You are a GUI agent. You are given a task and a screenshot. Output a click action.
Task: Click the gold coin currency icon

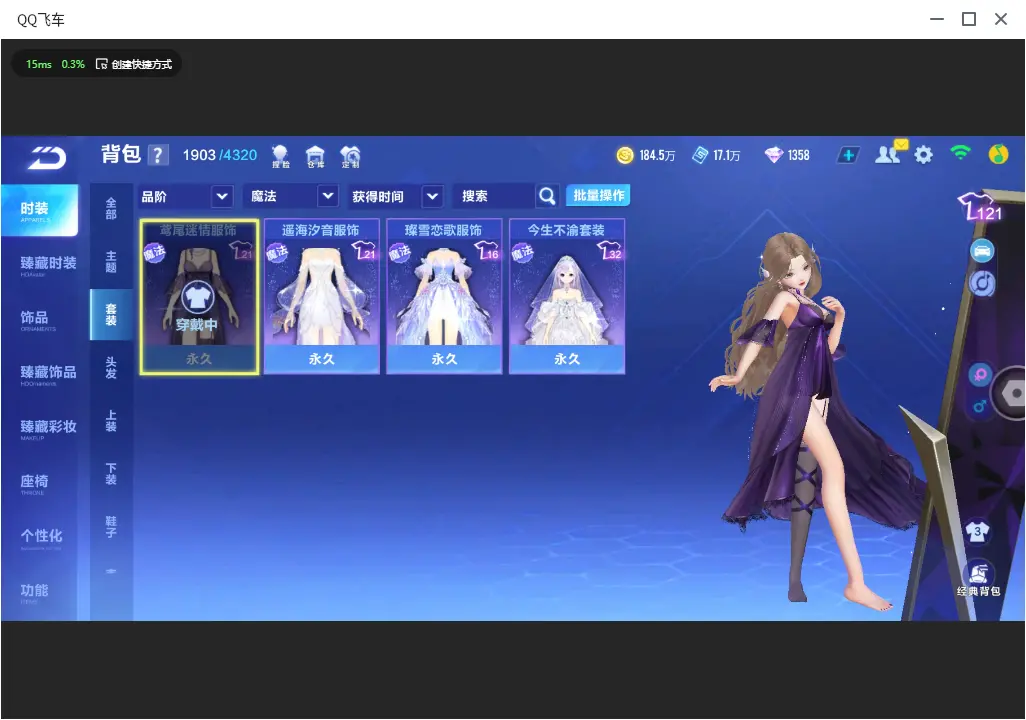click(x=625, y=155)
